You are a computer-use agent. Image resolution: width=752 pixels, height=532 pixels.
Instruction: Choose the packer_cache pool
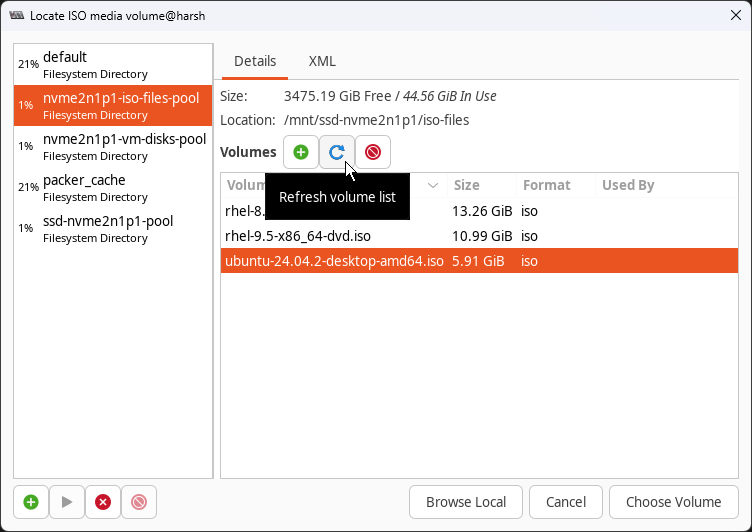(x=113, y=188)
